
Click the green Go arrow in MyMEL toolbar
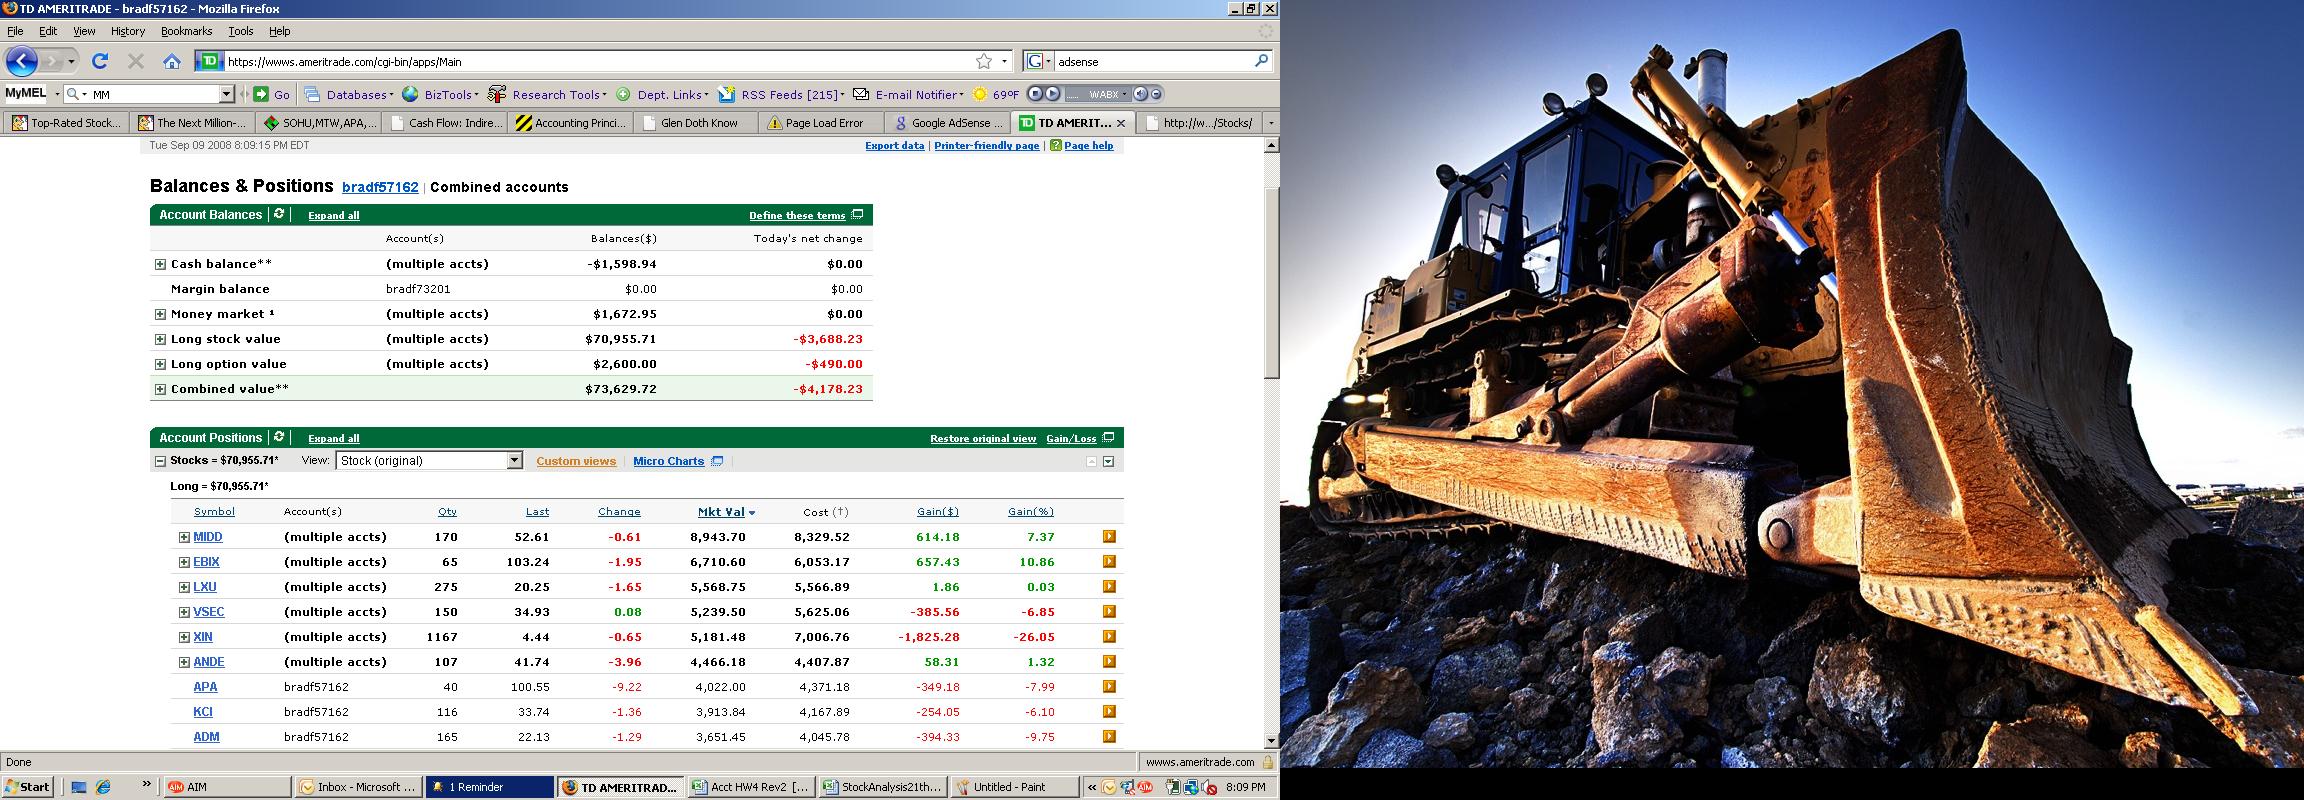262,94
